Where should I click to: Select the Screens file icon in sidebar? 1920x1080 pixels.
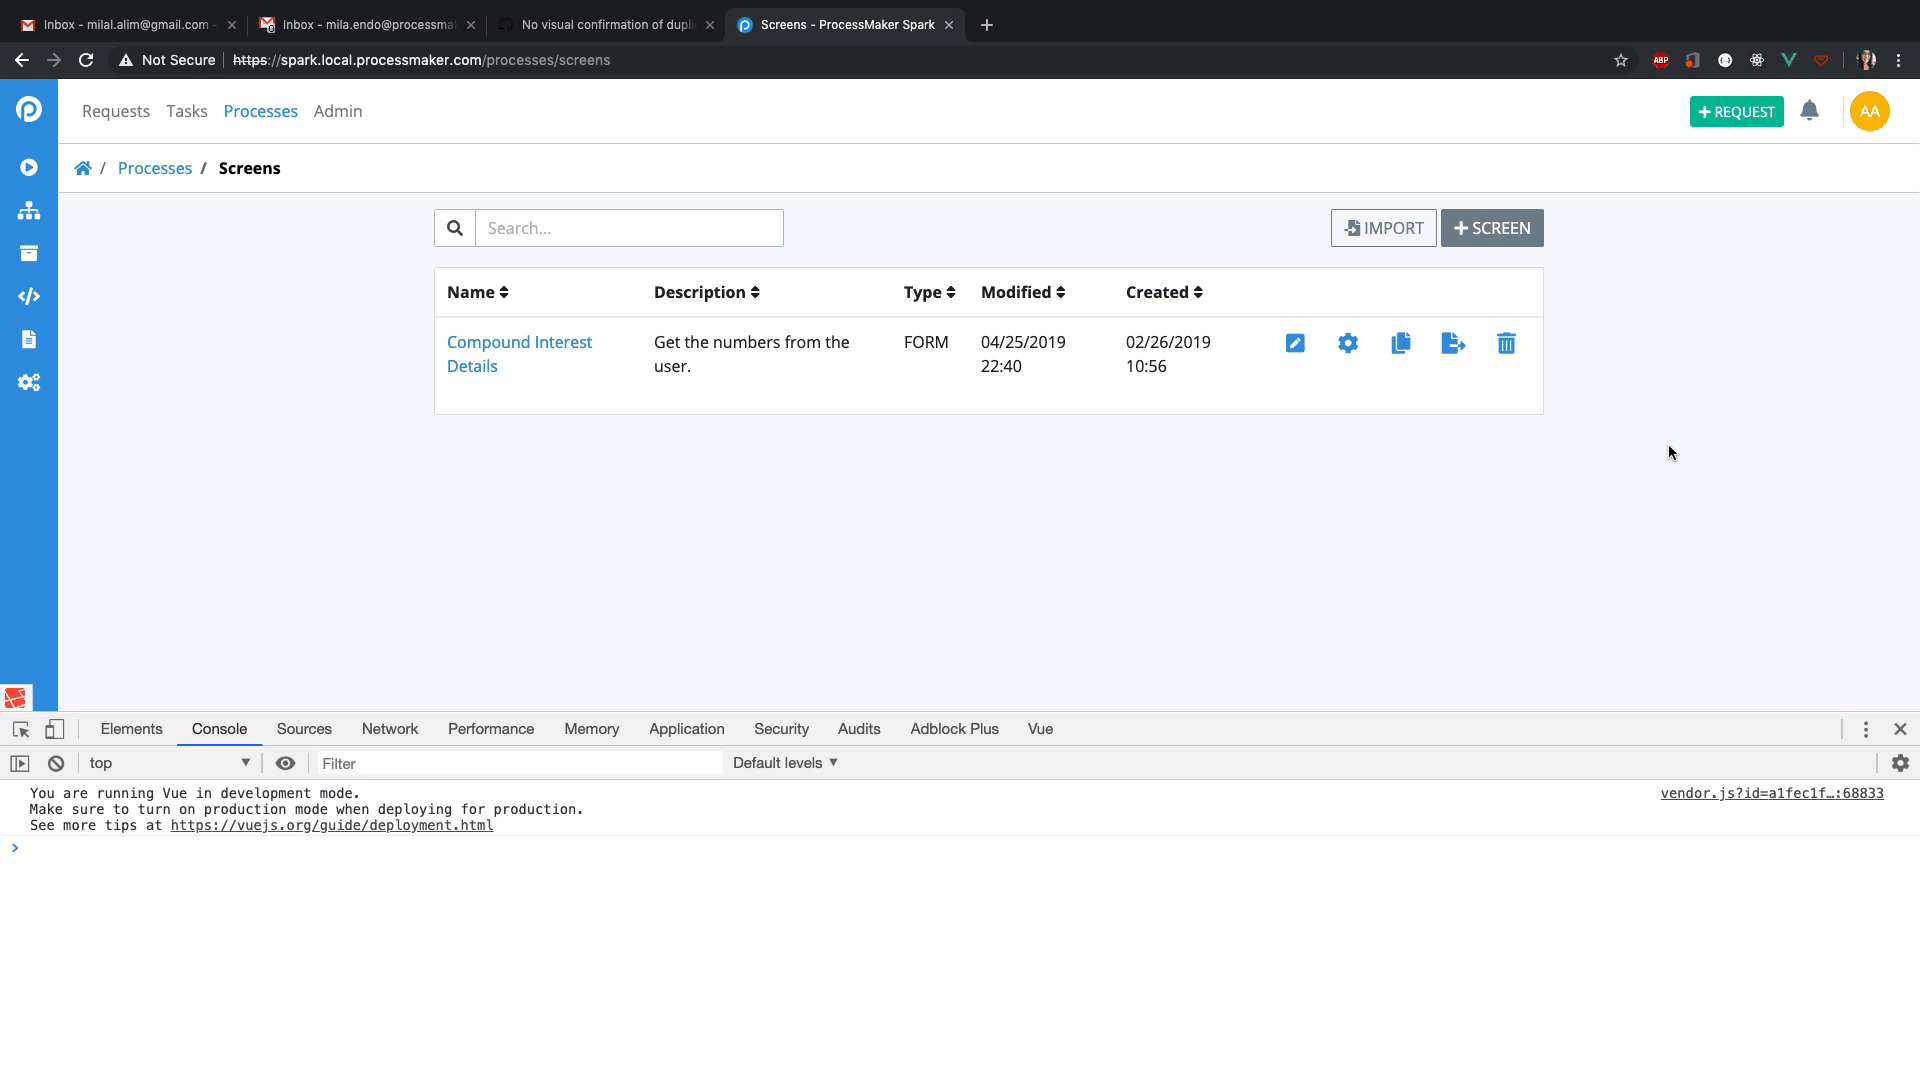29,339
